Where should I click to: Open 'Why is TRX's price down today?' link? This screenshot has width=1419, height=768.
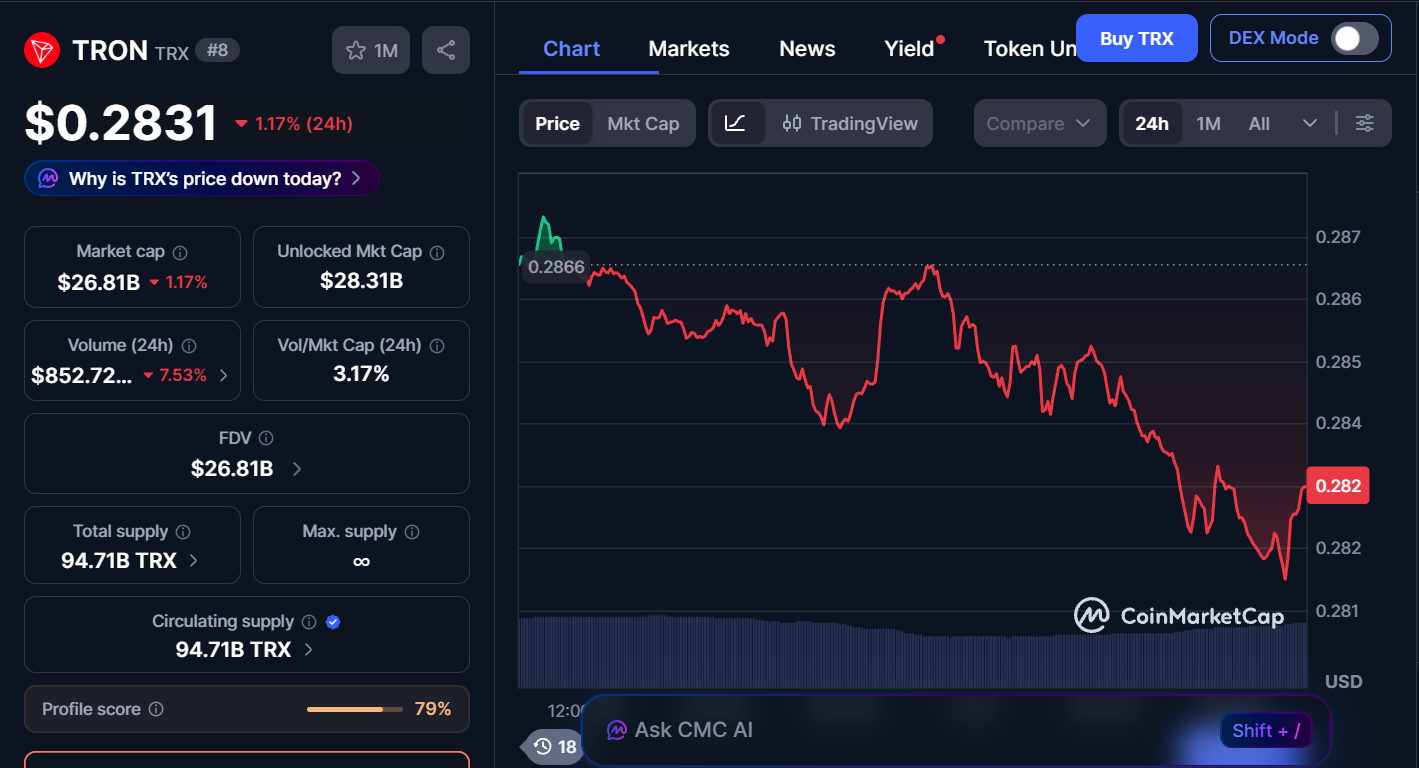200,177
